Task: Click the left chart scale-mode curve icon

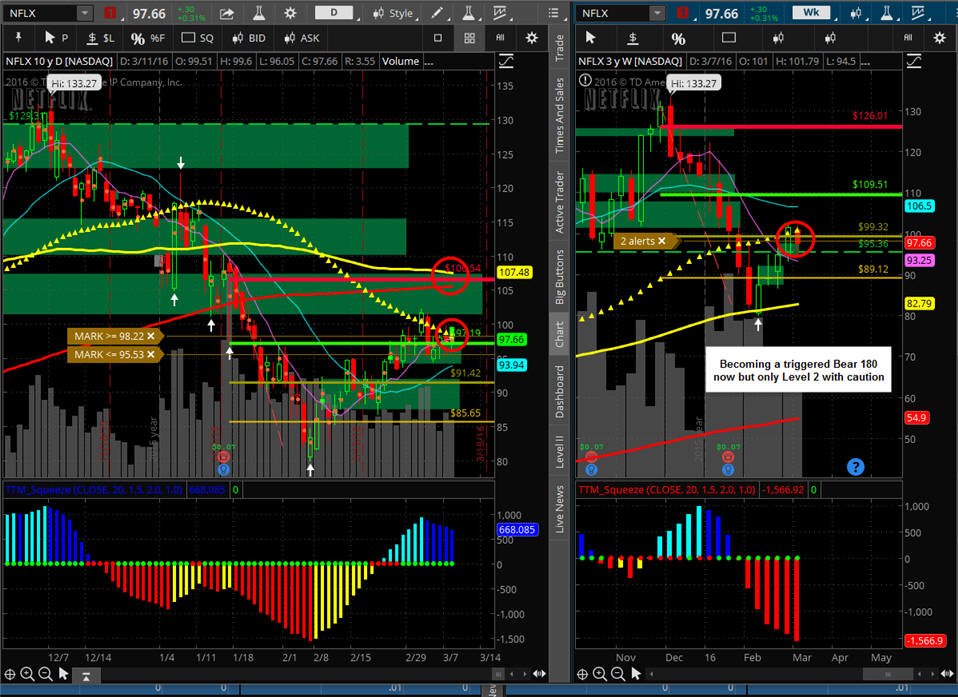Action: pos(506,61)
